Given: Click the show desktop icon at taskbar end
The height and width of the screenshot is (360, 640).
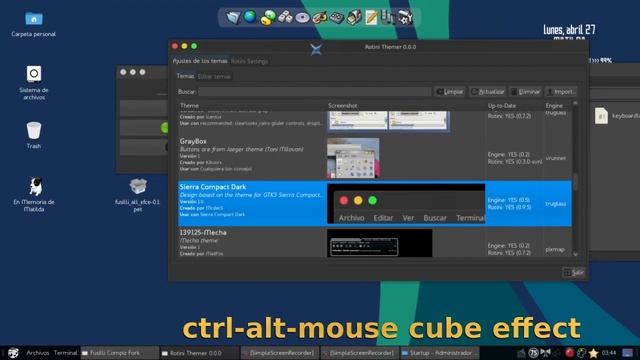Looking at the screenshot, I should (627, 352).
